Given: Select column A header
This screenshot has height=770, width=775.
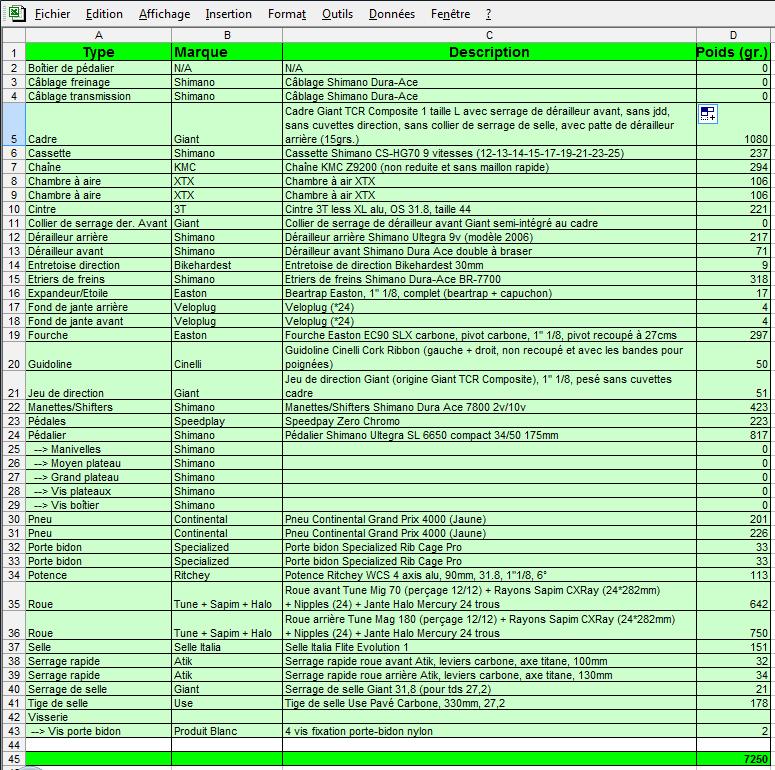Looking at the screenshot, I should 98,35.
